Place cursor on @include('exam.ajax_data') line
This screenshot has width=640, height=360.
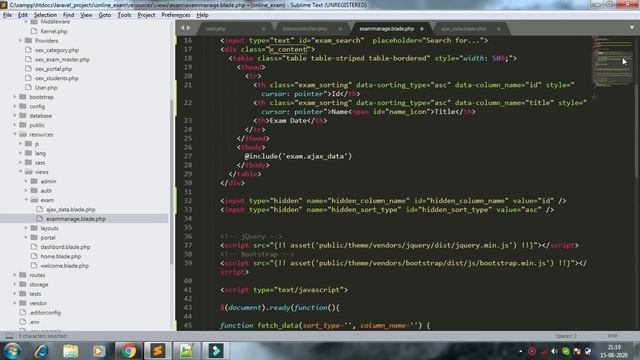pyautogui.click(x=298, y=156)
